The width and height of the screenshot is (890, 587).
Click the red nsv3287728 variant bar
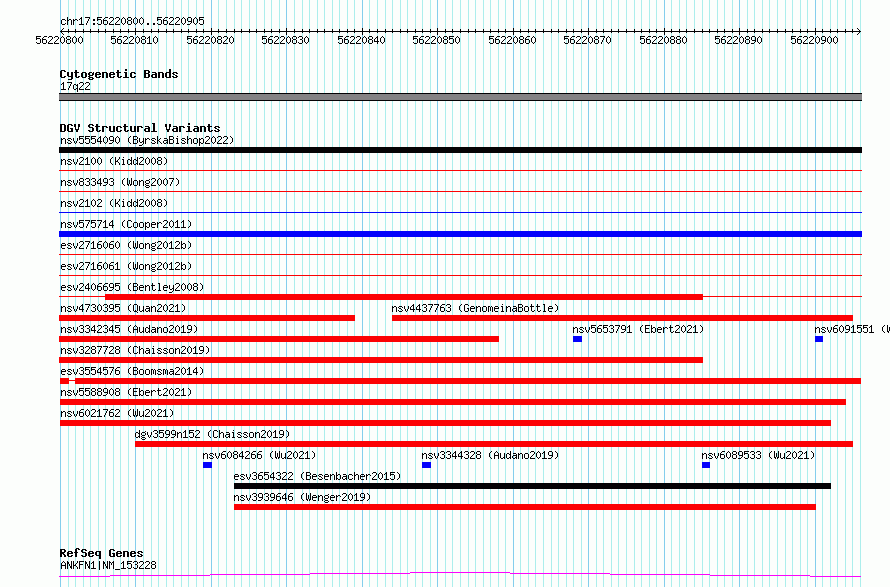point(381,360)
